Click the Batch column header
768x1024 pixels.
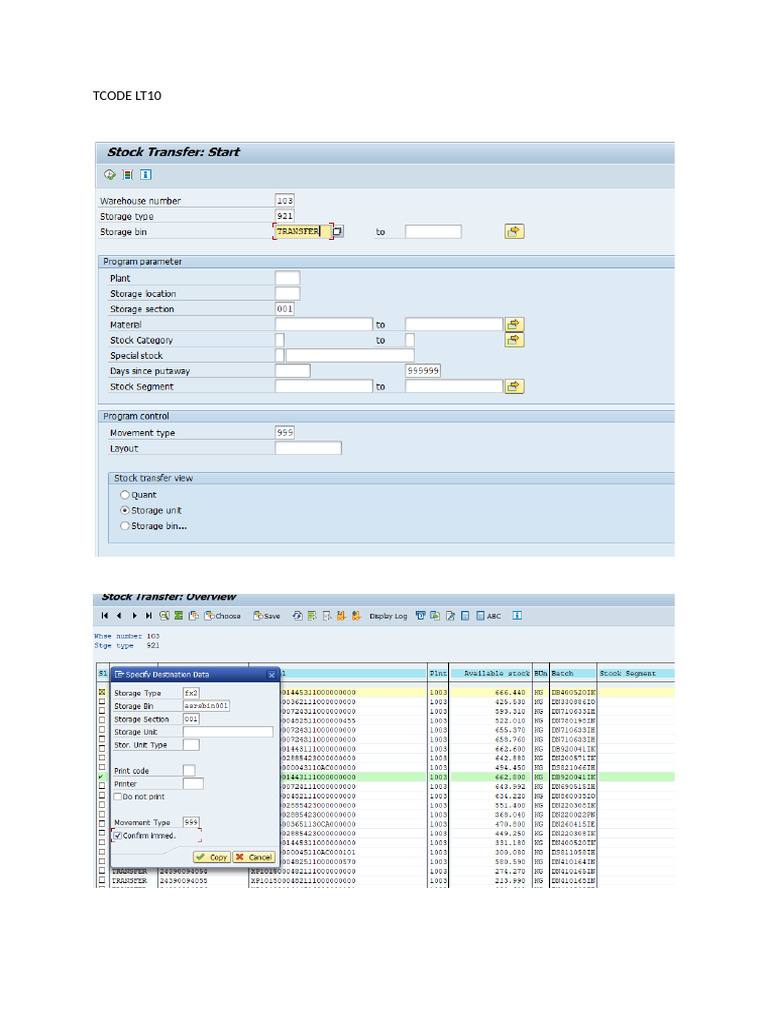tap(573, 673)
